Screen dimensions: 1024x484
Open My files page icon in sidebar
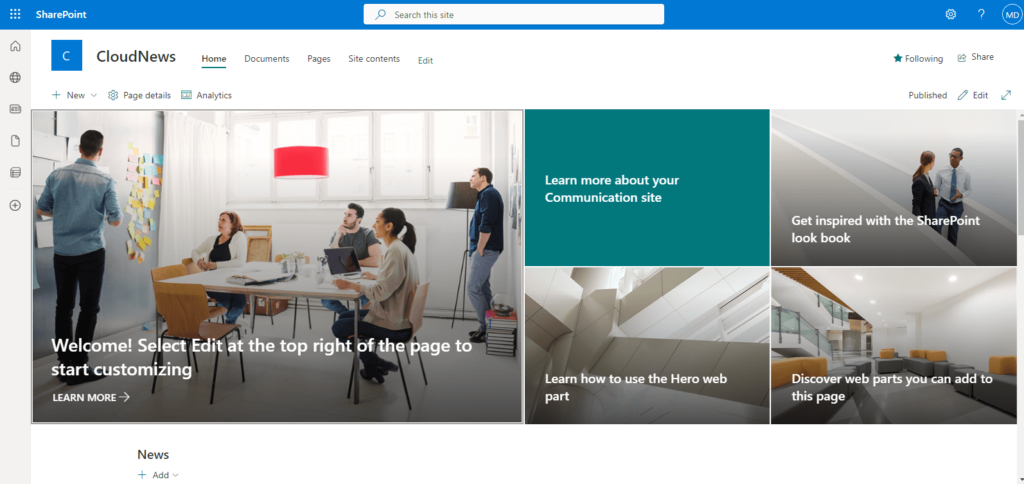pos(15,141)
